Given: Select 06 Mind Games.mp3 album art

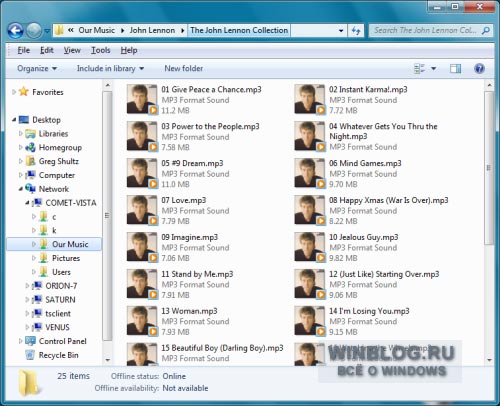Looking at the screenshot, I should pos(309,173).
